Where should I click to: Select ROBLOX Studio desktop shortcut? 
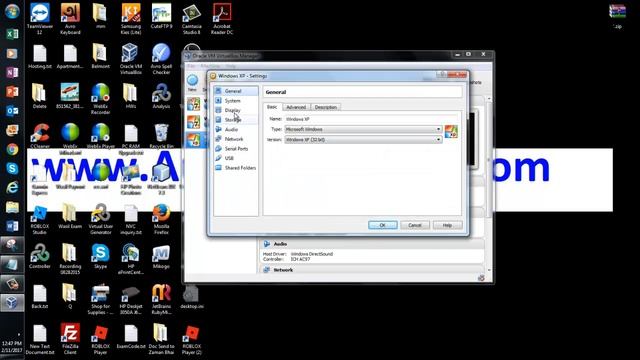(40, 219)
